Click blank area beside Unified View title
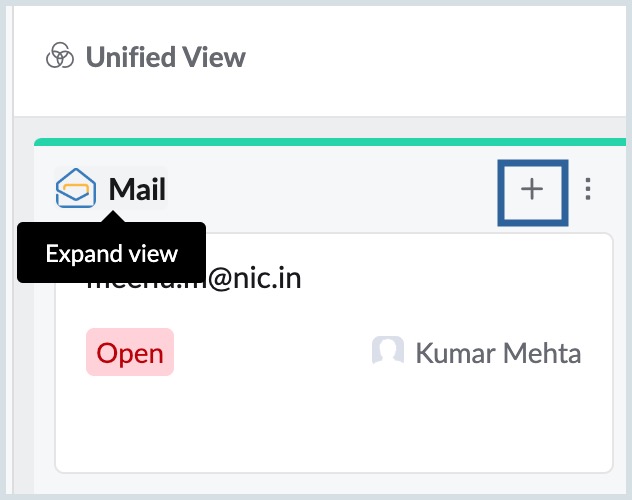632x500 pixels. 433,57
